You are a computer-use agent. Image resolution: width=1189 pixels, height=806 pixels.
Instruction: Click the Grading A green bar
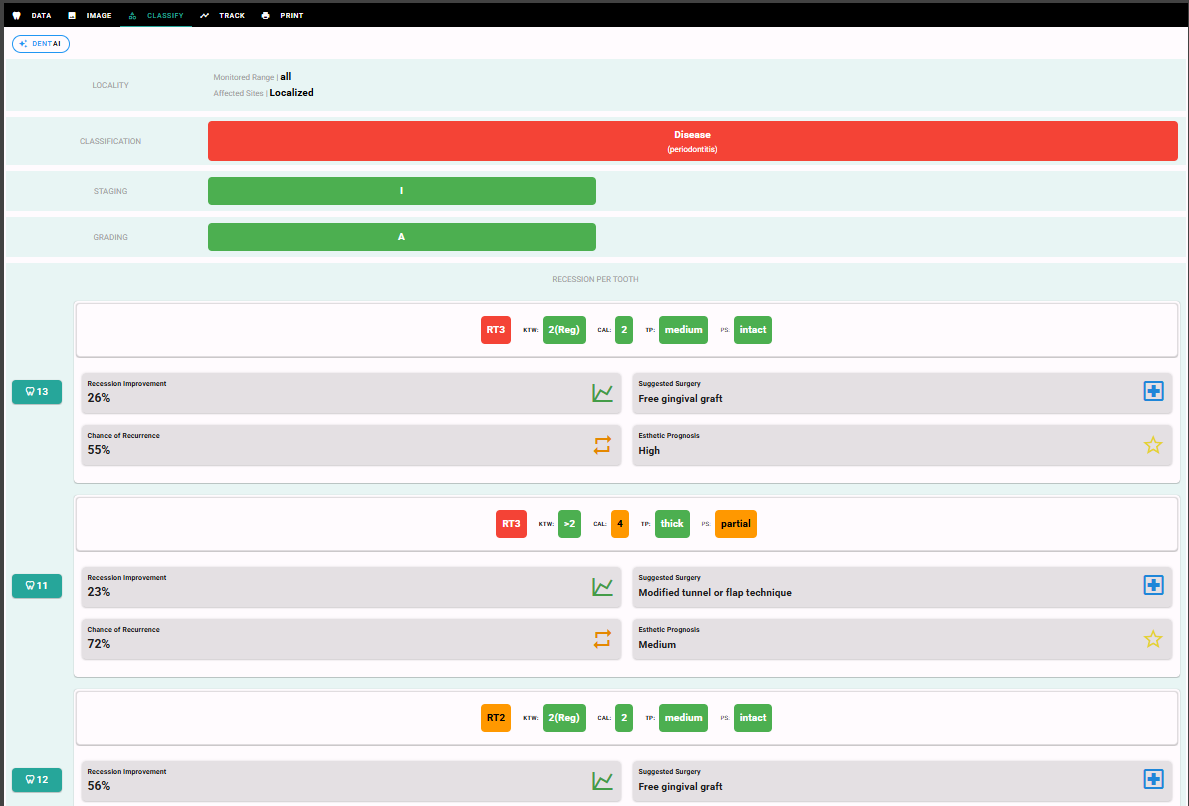tap(402, 237)
